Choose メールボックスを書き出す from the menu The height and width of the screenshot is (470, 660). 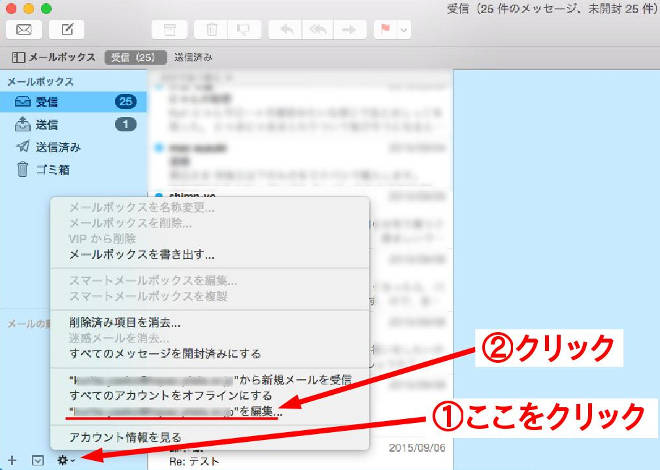point(140,255)
